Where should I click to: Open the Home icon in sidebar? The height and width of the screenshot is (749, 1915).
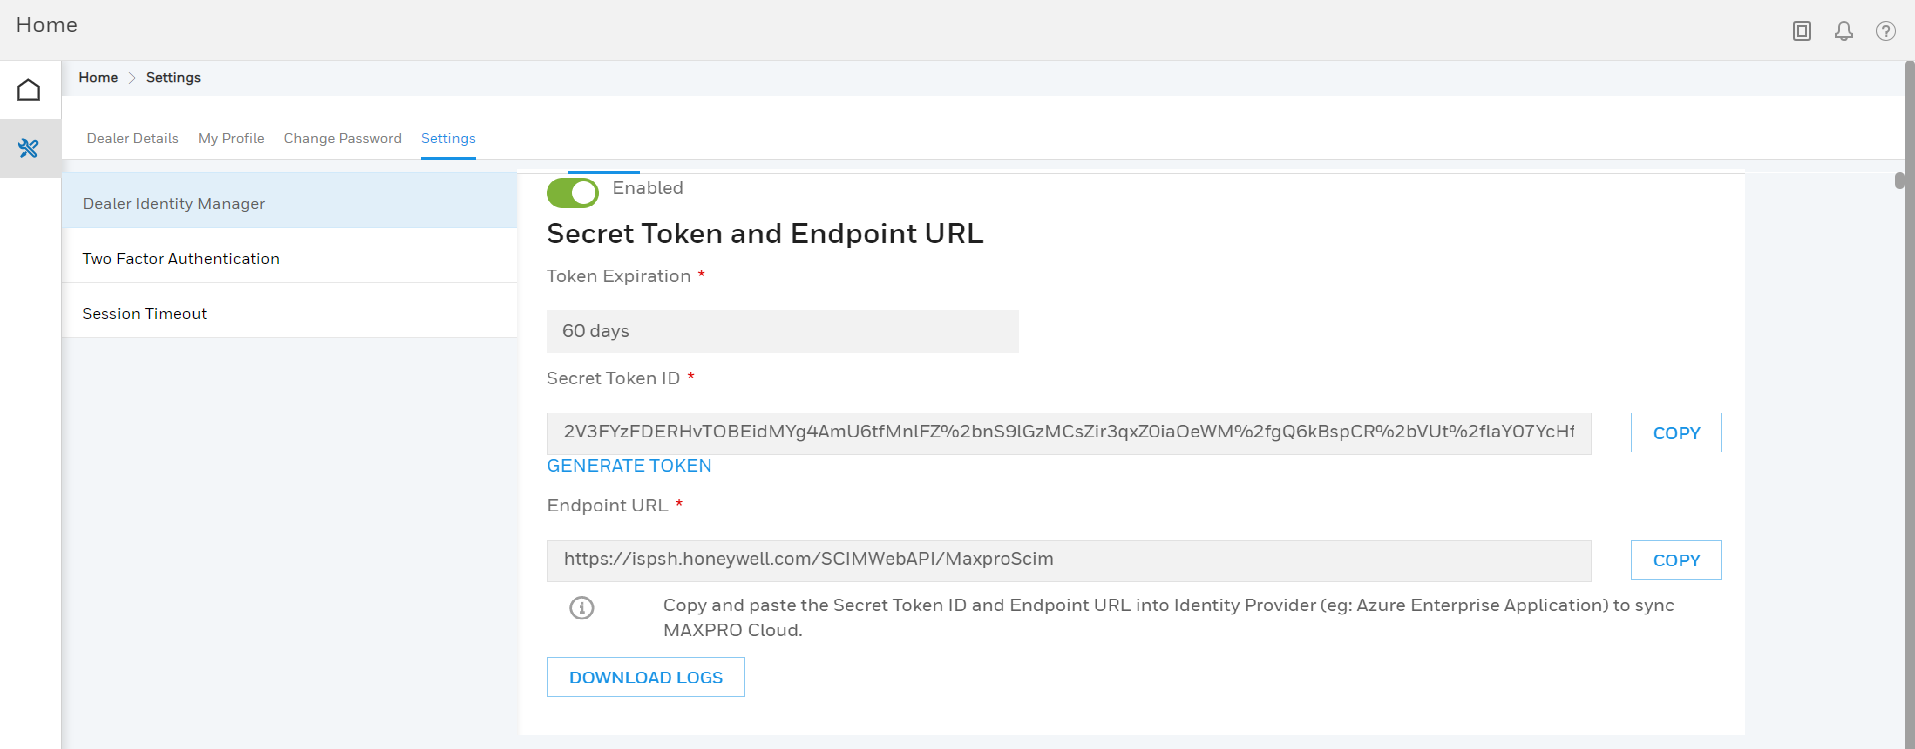point(29,90)
